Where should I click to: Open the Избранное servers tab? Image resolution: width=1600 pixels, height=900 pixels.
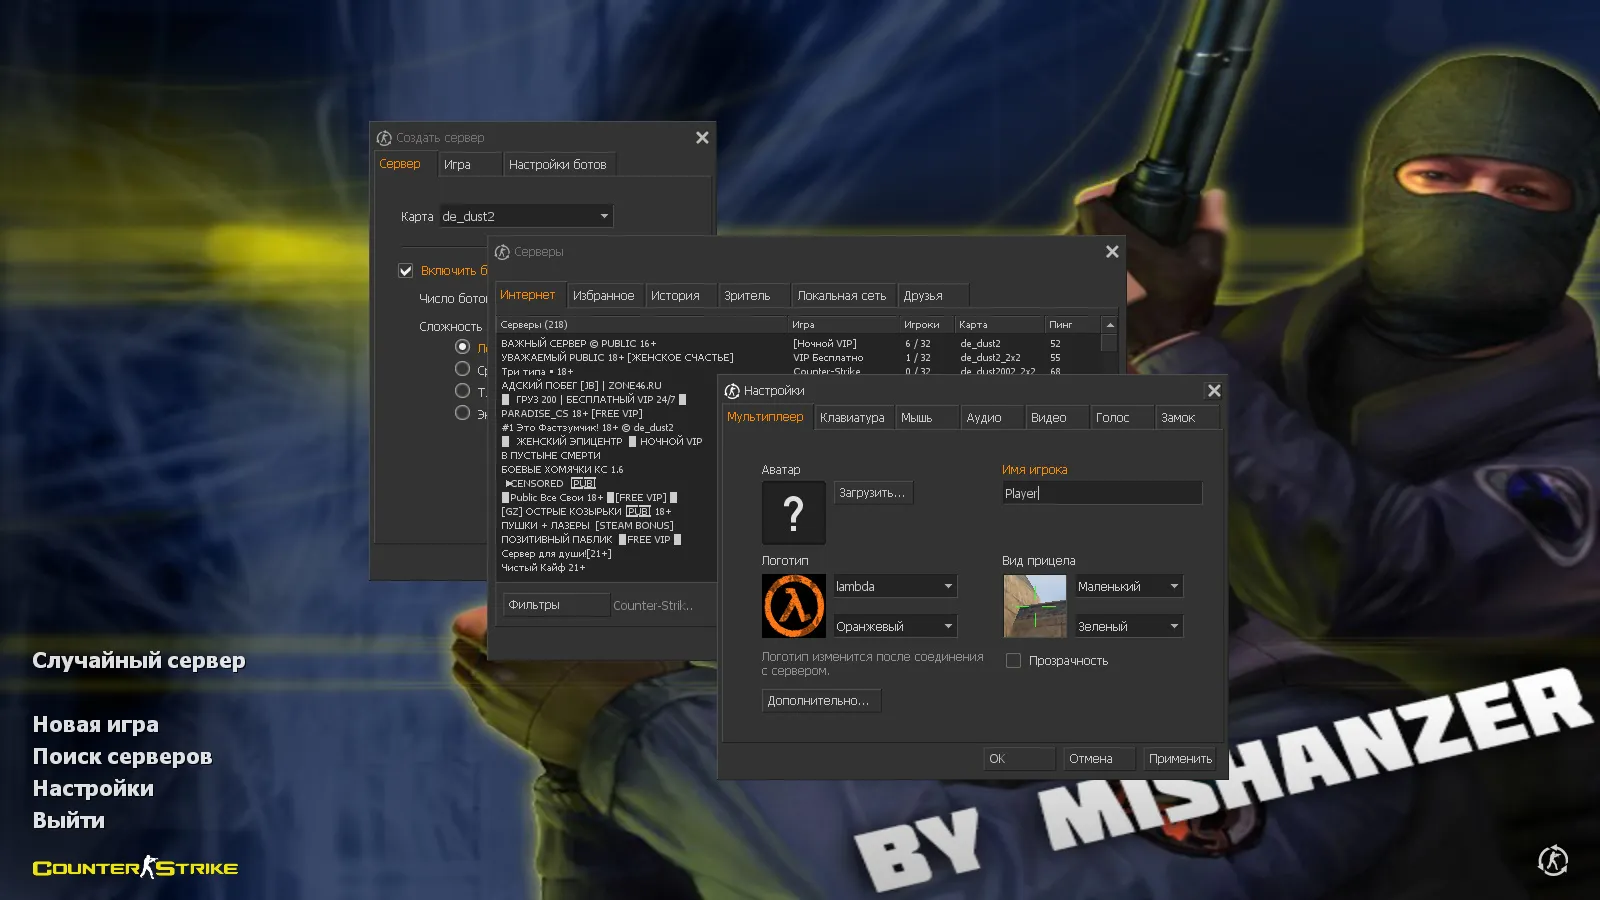(604, 295)
